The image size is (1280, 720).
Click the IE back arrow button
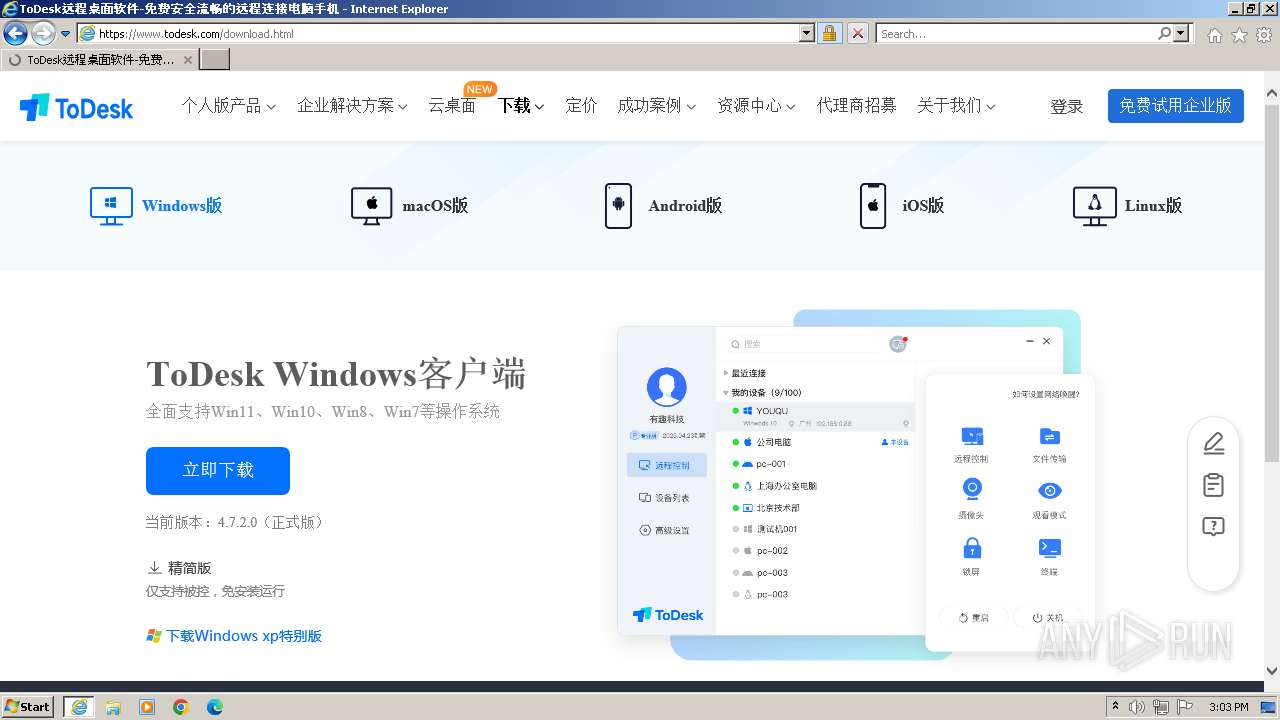(x=16, y=33)
